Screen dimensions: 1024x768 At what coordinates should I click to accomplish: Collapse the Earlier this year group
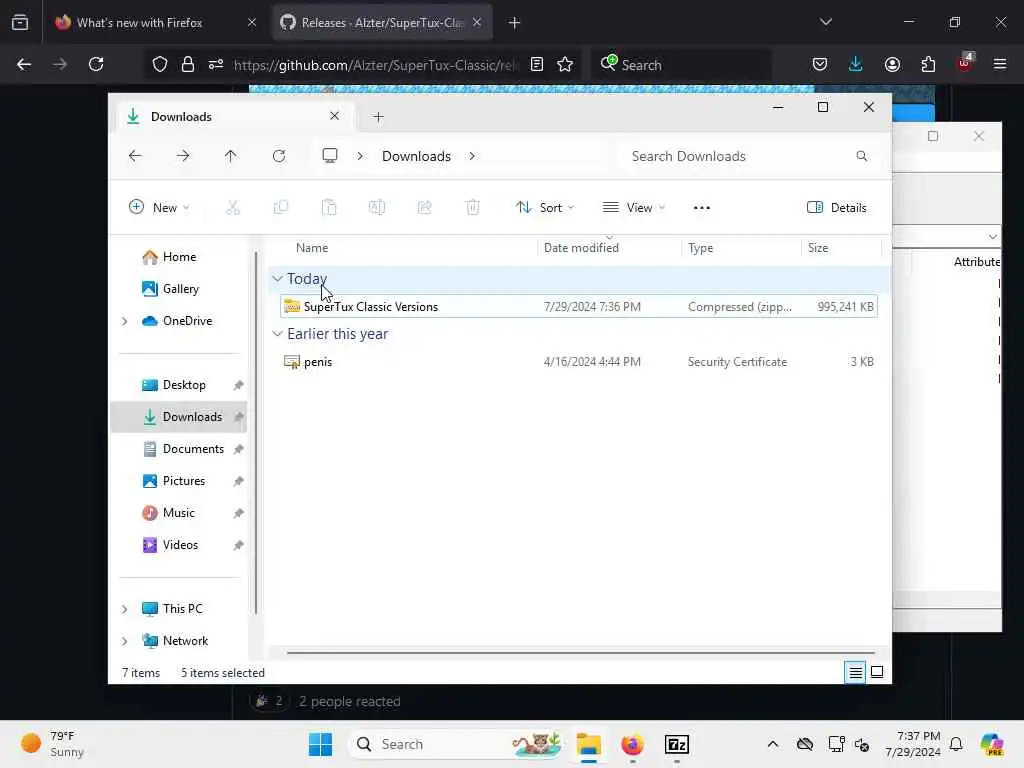[x=278, y=334]
